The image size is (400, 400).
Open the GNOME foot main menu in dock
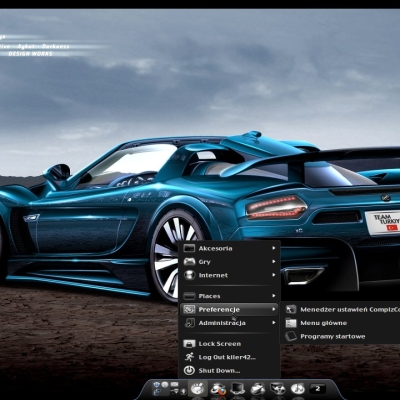[x=198, y=389]
